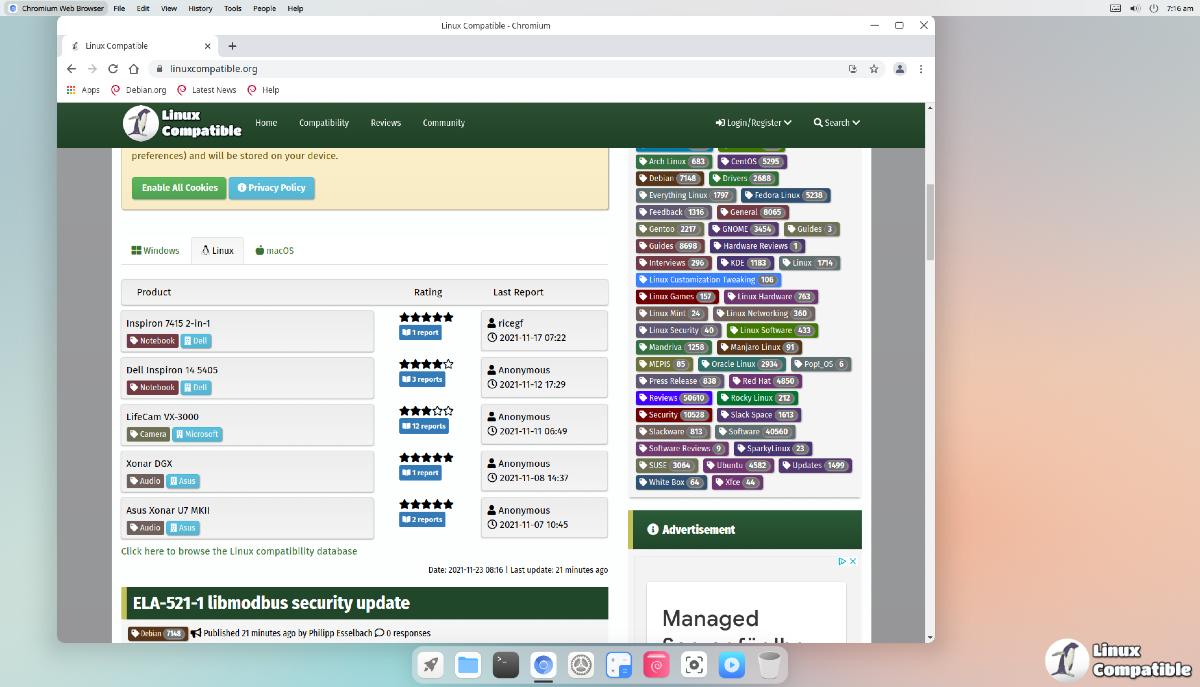Bookmark this page with the star icon
This screenshot has width=1200, height=687.
pyautogui.click(x=874, y=69)
